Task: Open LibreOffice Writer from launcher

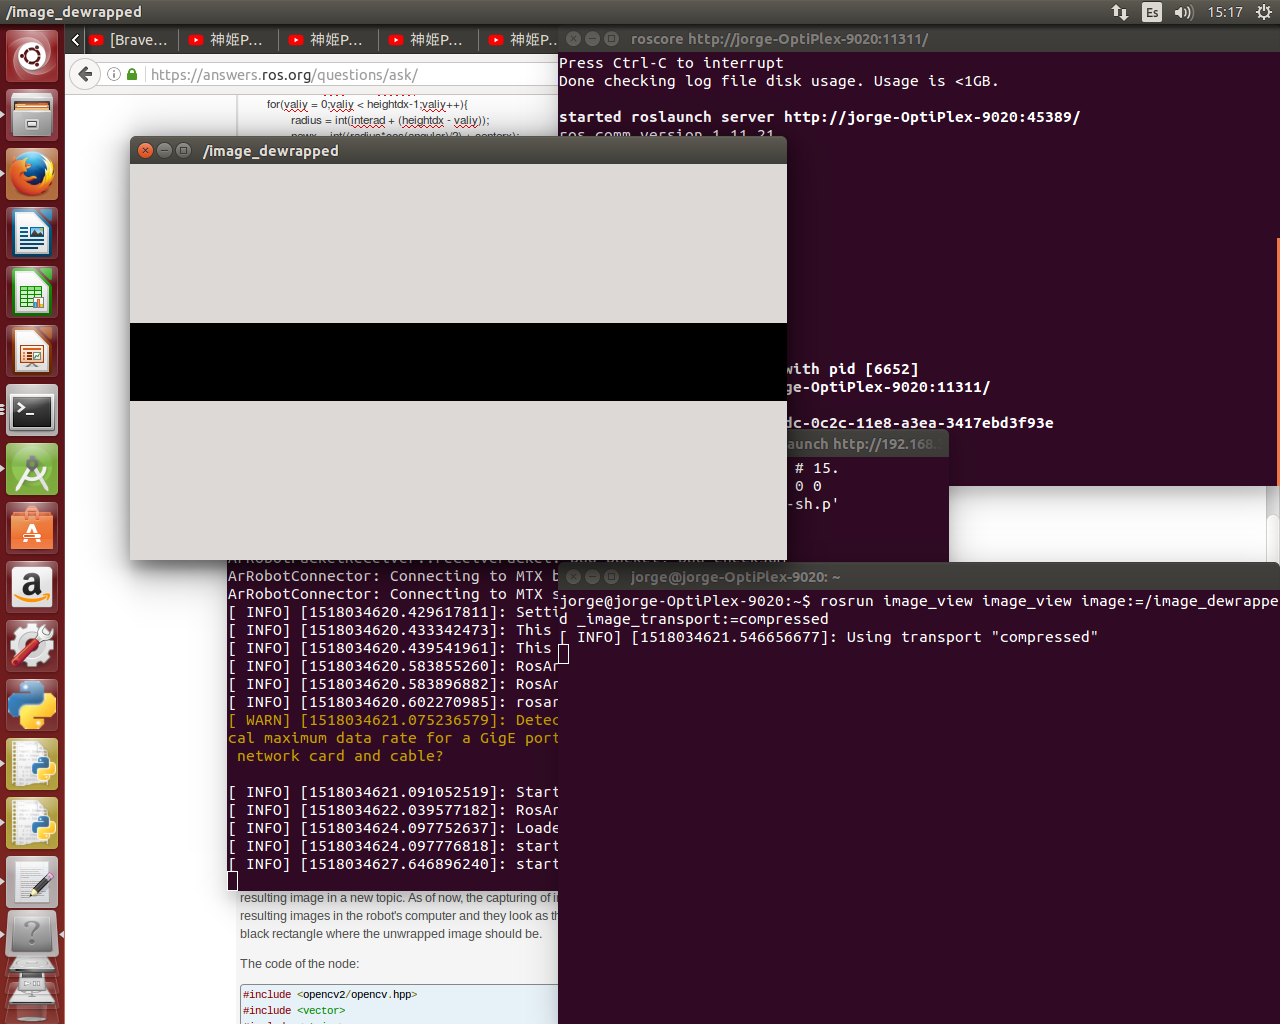Action: (32, 234)
